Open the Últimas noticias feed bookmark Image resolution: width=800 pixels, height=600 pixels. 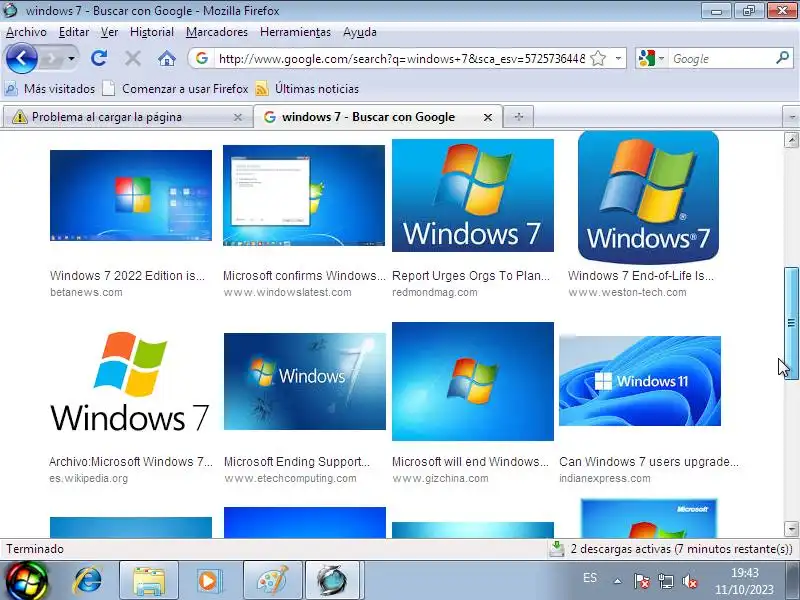tap(307, 89)
